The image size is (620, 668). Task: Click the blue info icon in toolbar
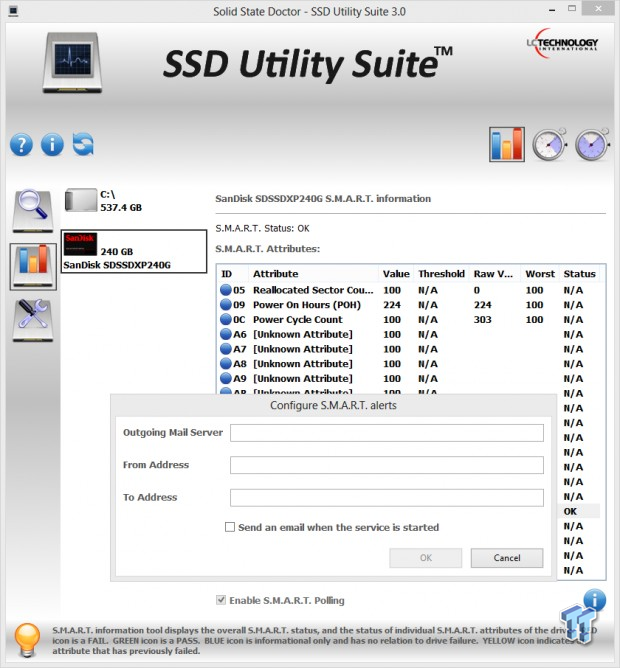pos(52,145)
